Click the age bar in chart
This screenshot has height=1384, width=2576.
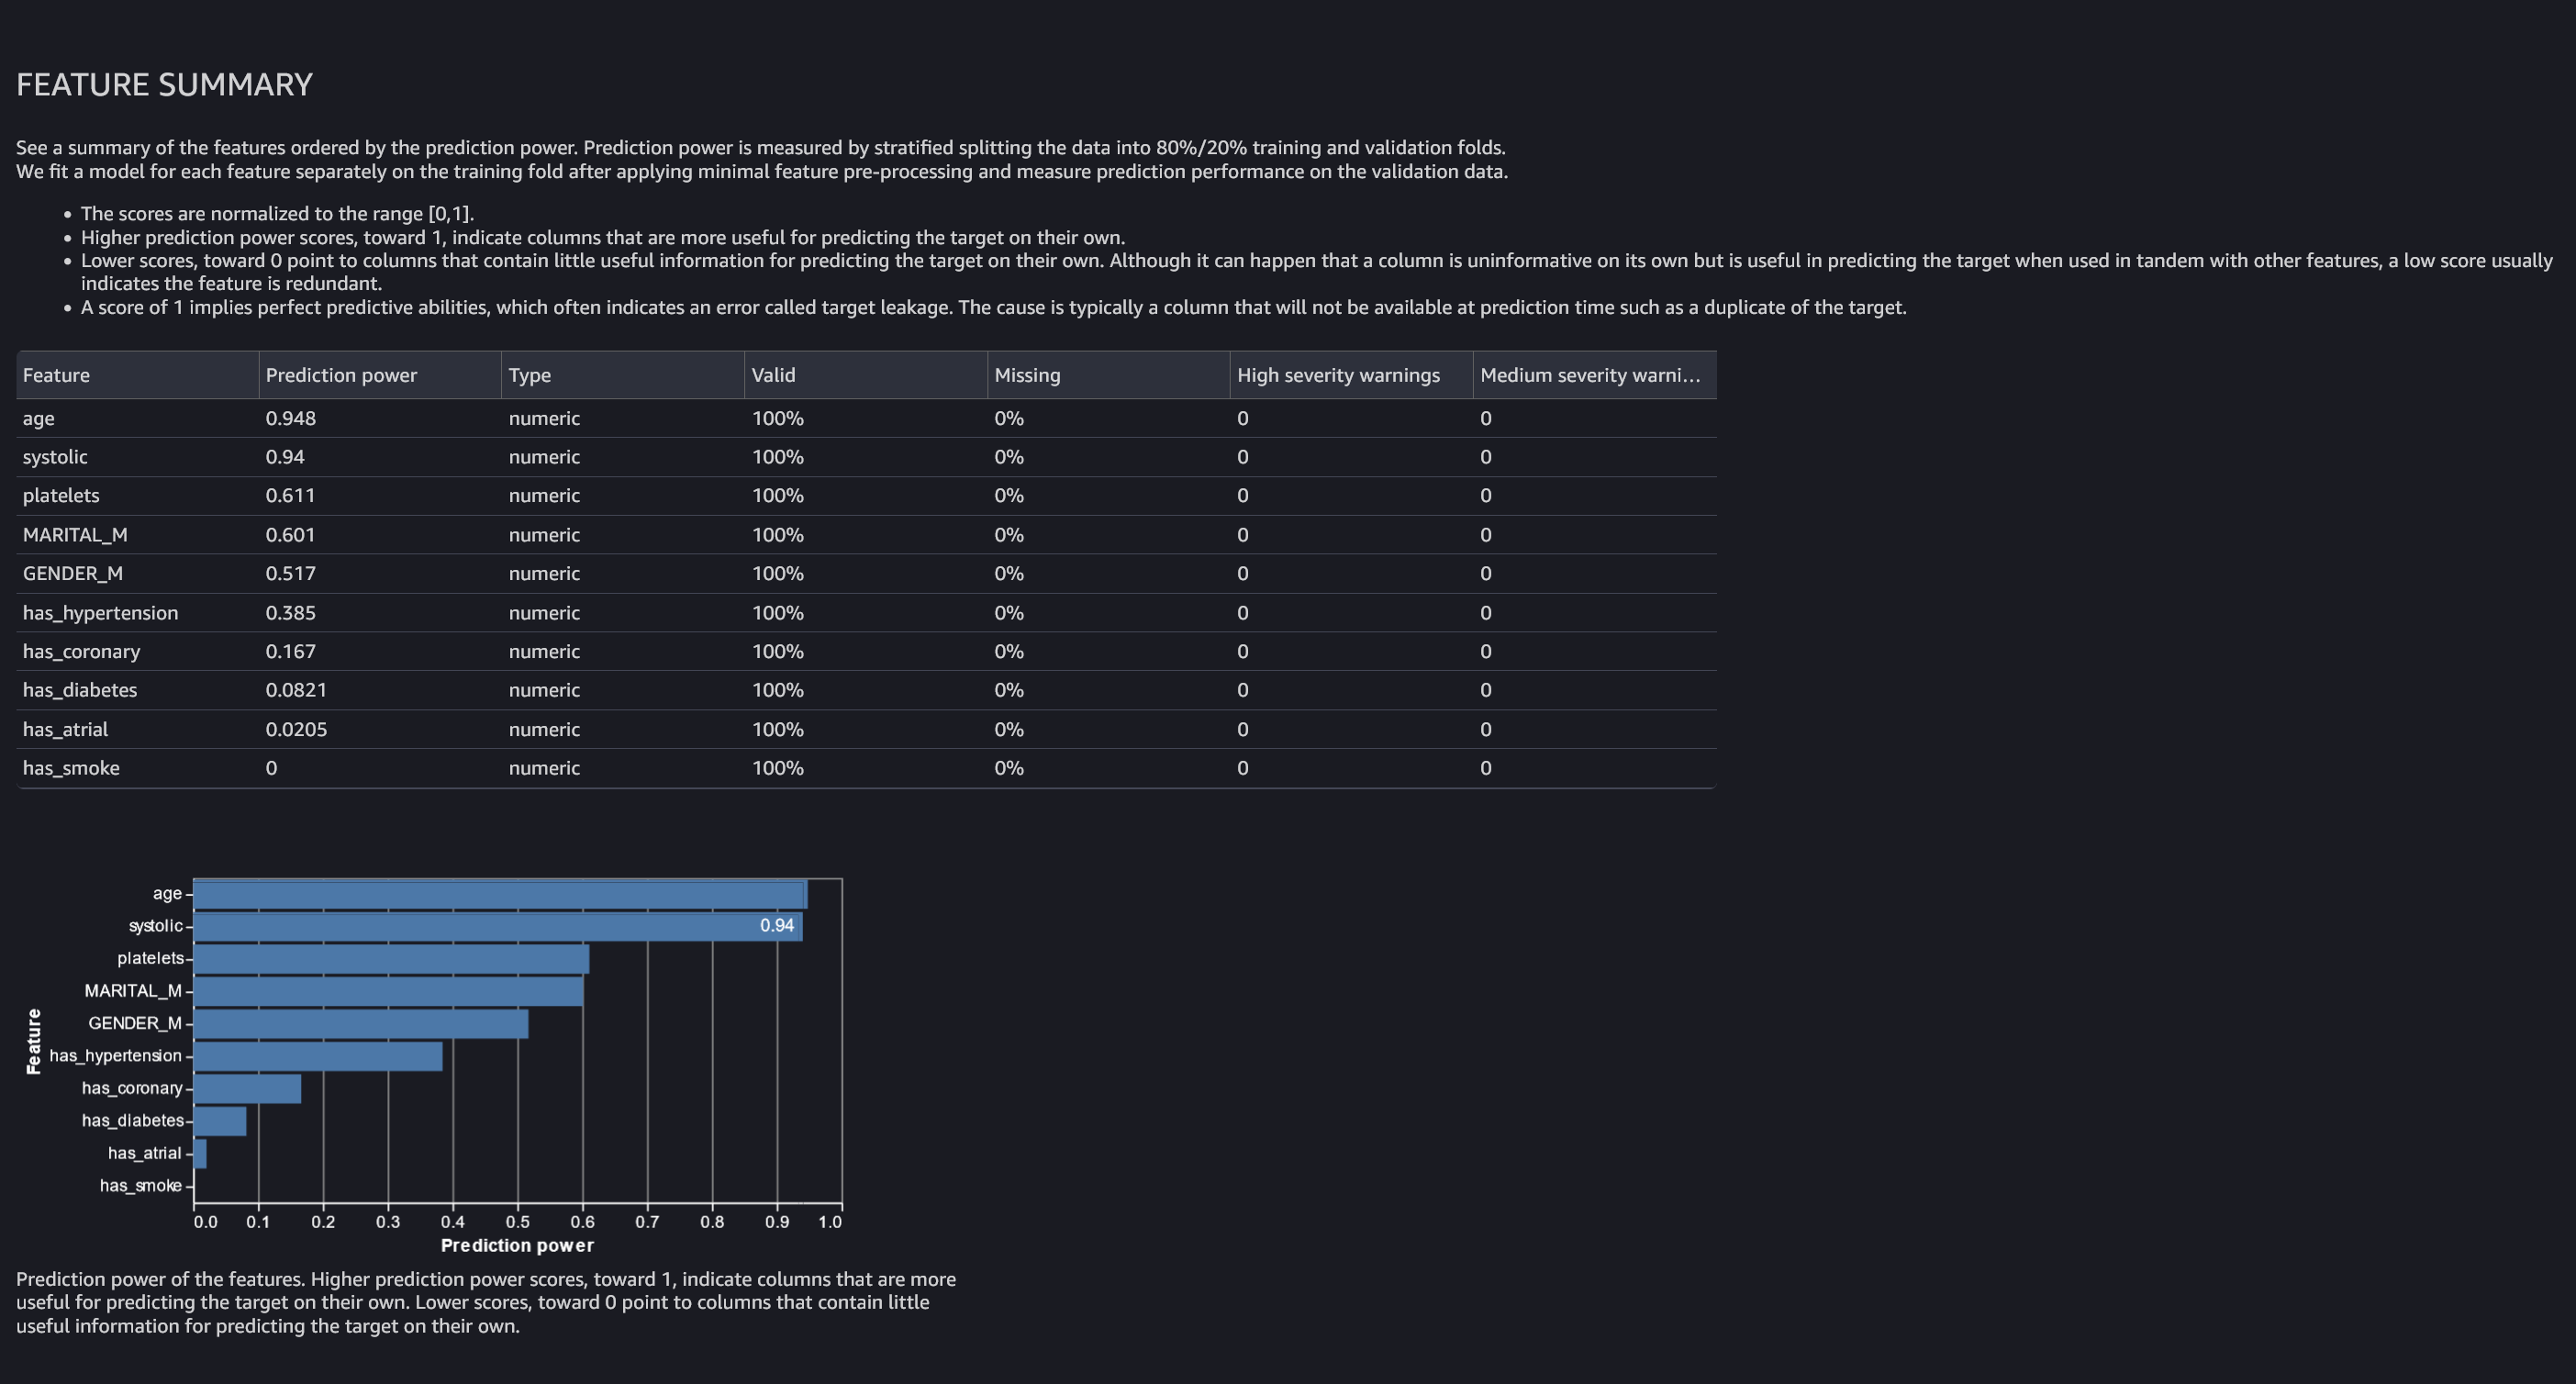point(500,894)
